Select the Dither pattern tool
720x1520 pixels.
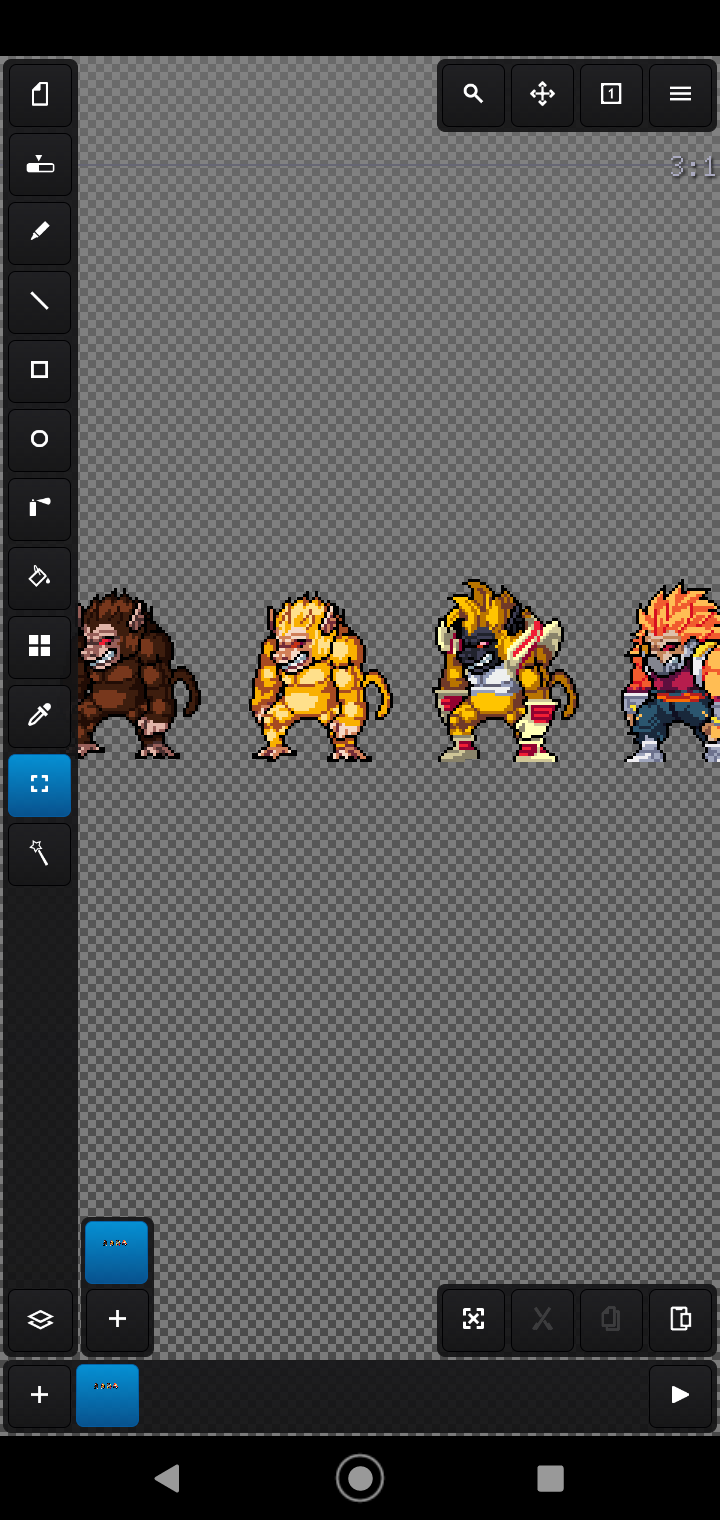(40, 647)
